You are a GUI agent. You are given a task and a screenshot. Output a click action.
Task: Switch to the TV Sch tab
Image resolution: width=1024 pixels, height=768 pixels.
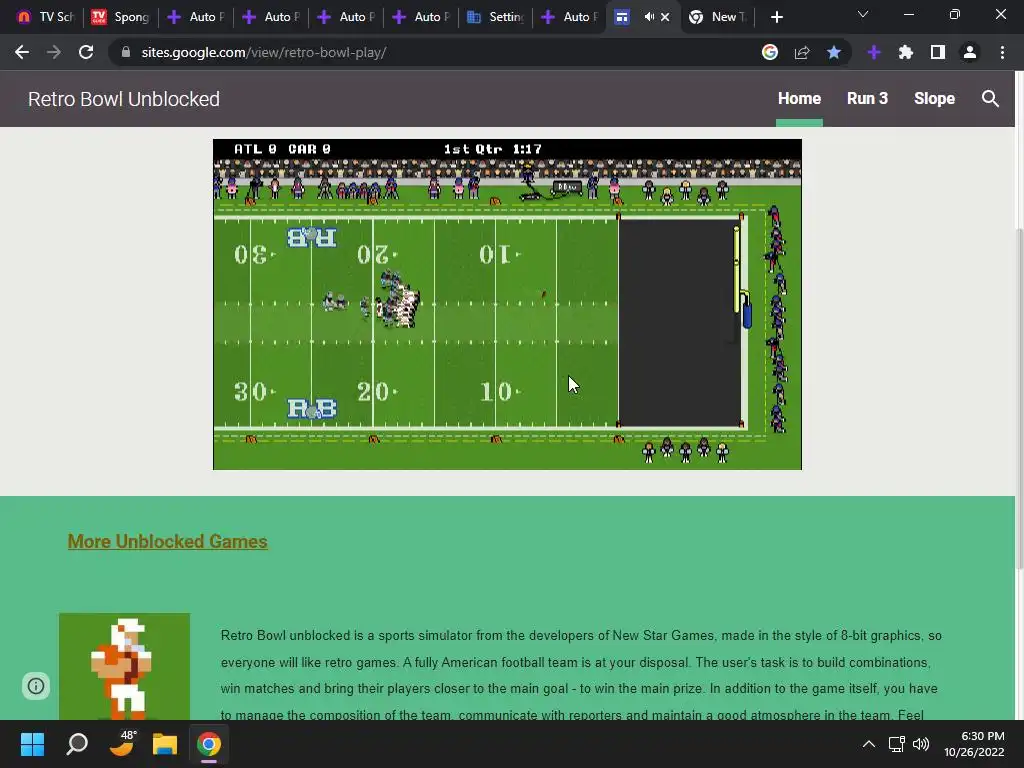44,17
